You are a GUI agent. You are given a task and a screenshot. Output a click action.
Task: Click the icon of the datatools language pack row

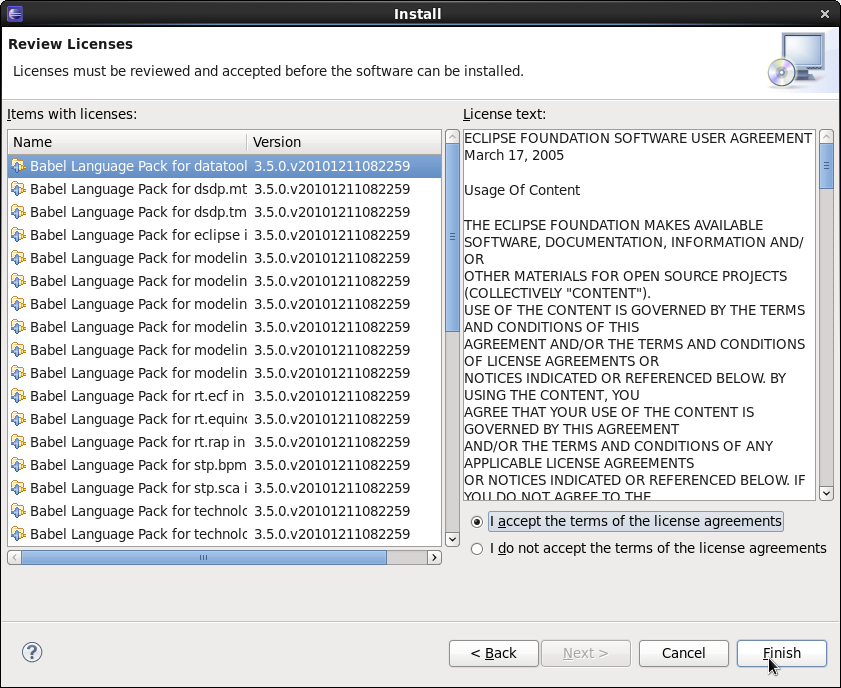pos(18,166)
